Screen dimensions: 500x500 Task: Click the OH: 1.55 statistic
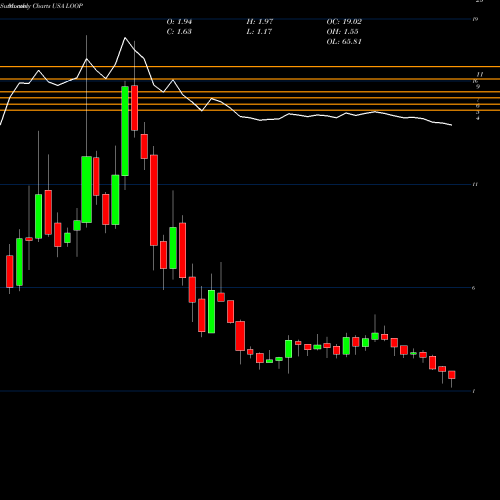point(342,32)
